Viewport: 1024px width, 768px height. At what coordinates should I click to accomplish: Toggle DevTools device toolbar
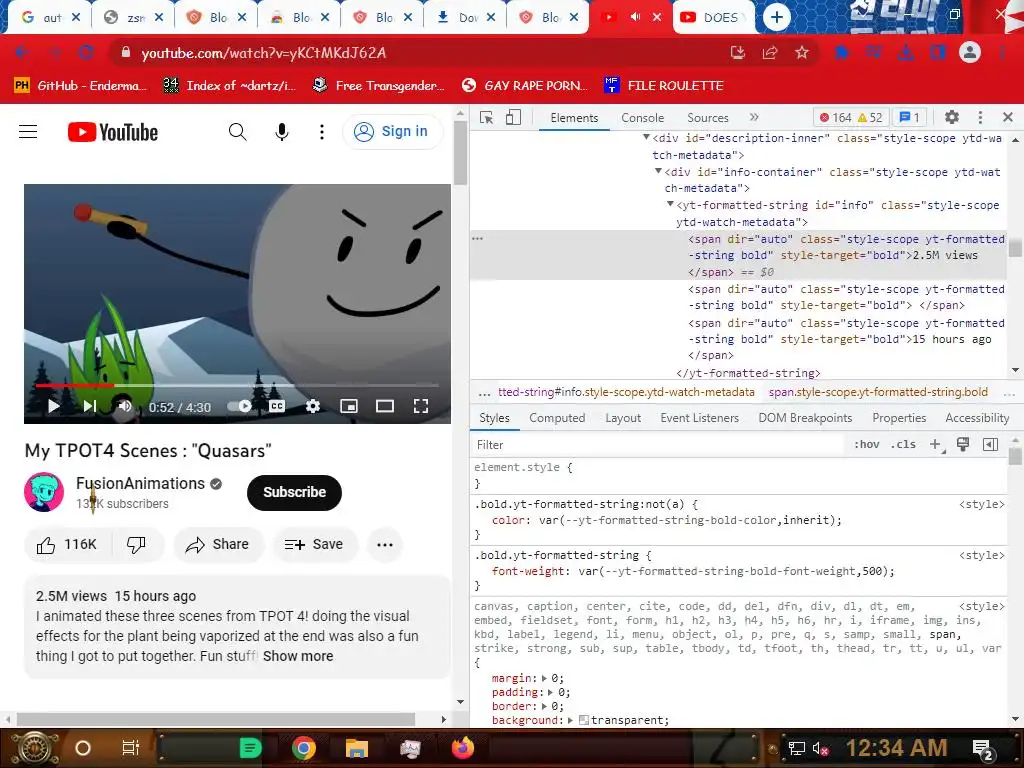pos(513,118)
